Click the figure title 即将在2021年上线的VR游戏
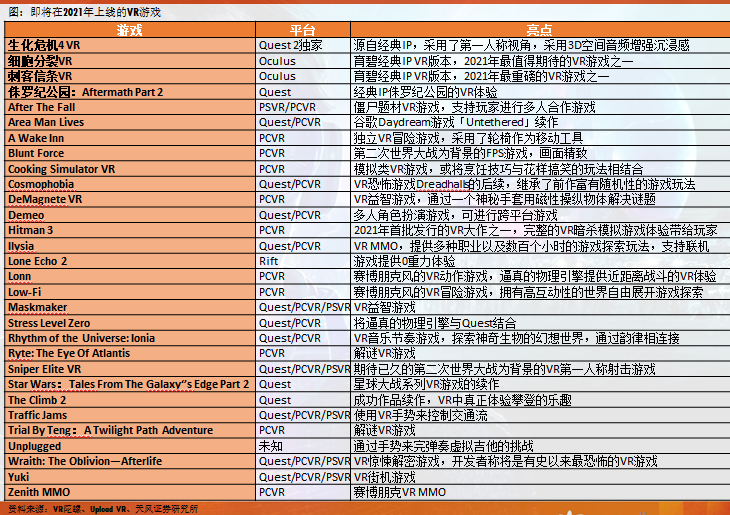Image resolution: width=730 pixels, height=515 pixels. 84,12
